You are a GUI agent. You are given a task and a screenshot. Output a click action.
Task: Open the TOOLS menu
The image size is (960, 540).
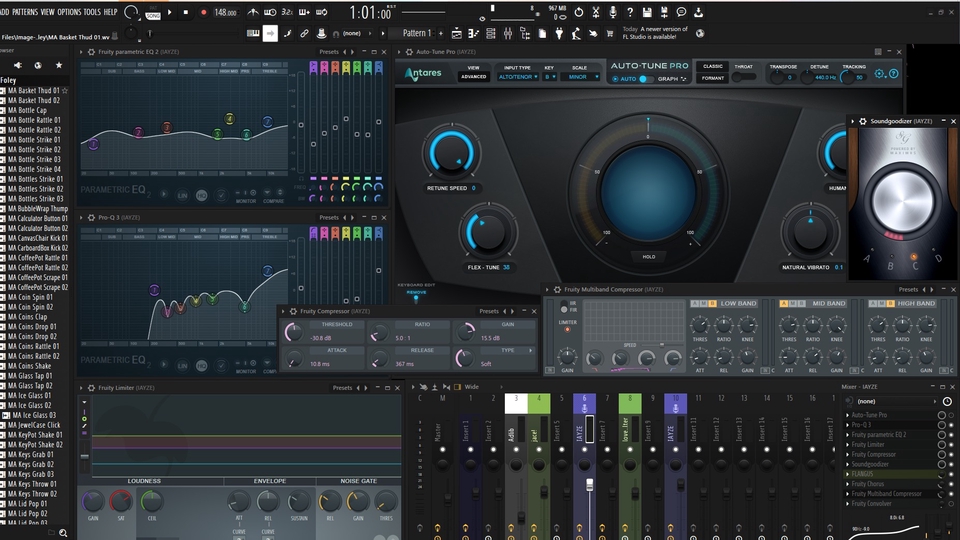click(x=92, y=12)
